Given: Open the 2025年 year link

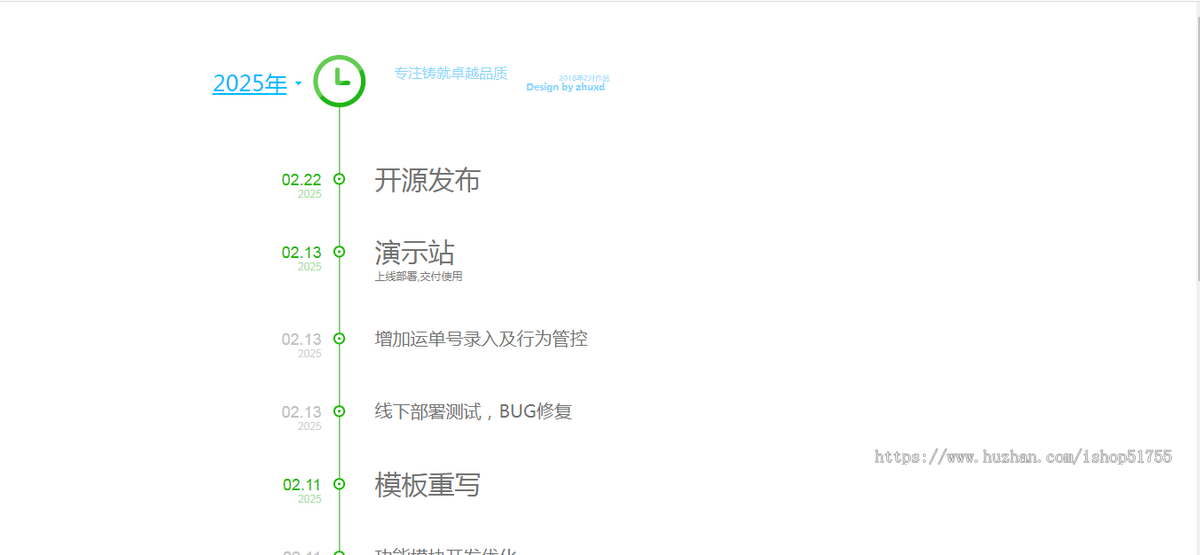Looking at the screenshot, I should pos(250,84).
